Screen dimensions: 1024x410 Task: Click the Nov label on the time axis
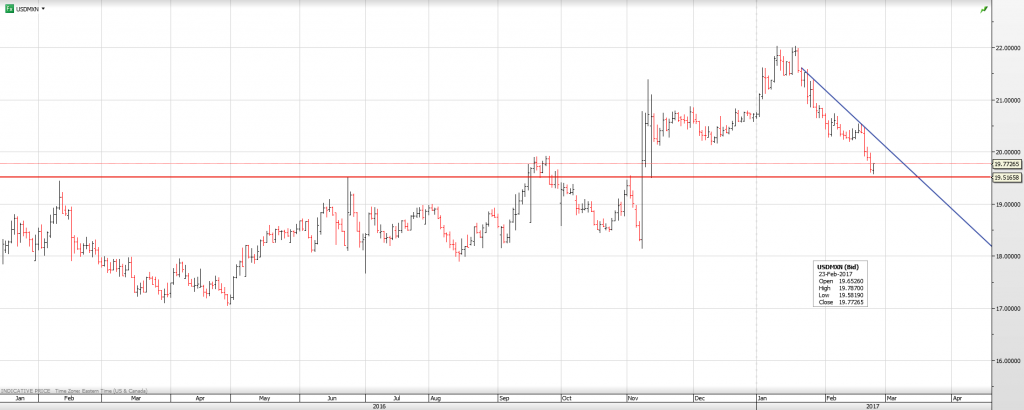[632, 397]
